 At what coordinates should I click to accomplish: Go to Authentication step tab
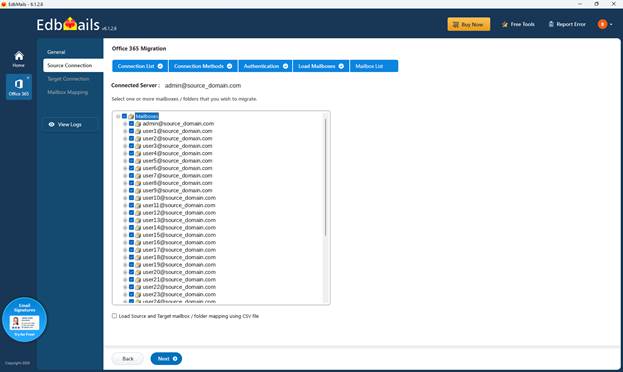pos(265,66)
